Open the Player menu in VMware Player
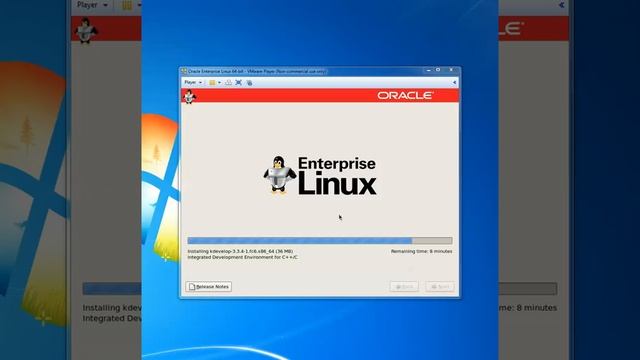The width and height of the screenshot is (640, 360). [x=193, y=82]
